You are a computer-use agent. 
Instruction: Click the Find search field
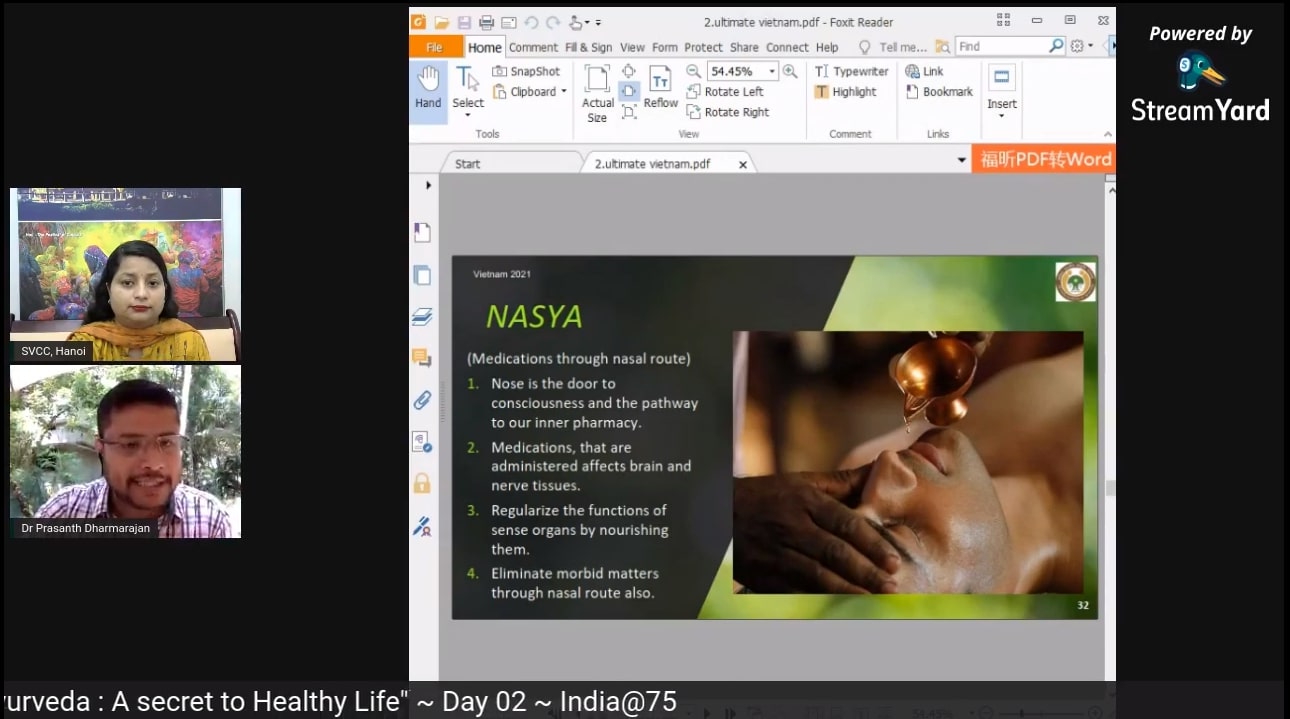[x=1000, y=46]
